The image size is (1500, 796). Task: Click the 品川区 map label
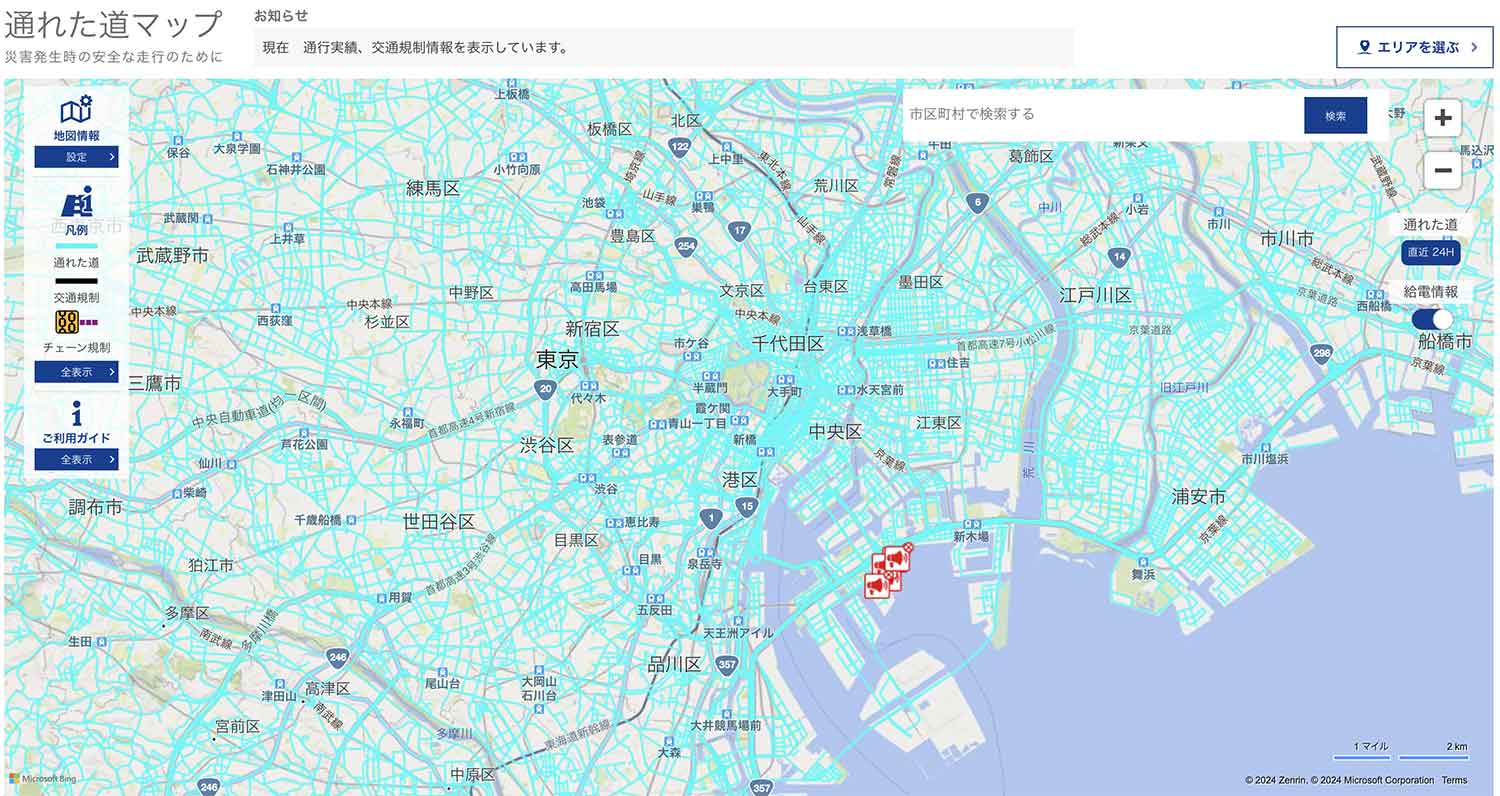[675, 664]
